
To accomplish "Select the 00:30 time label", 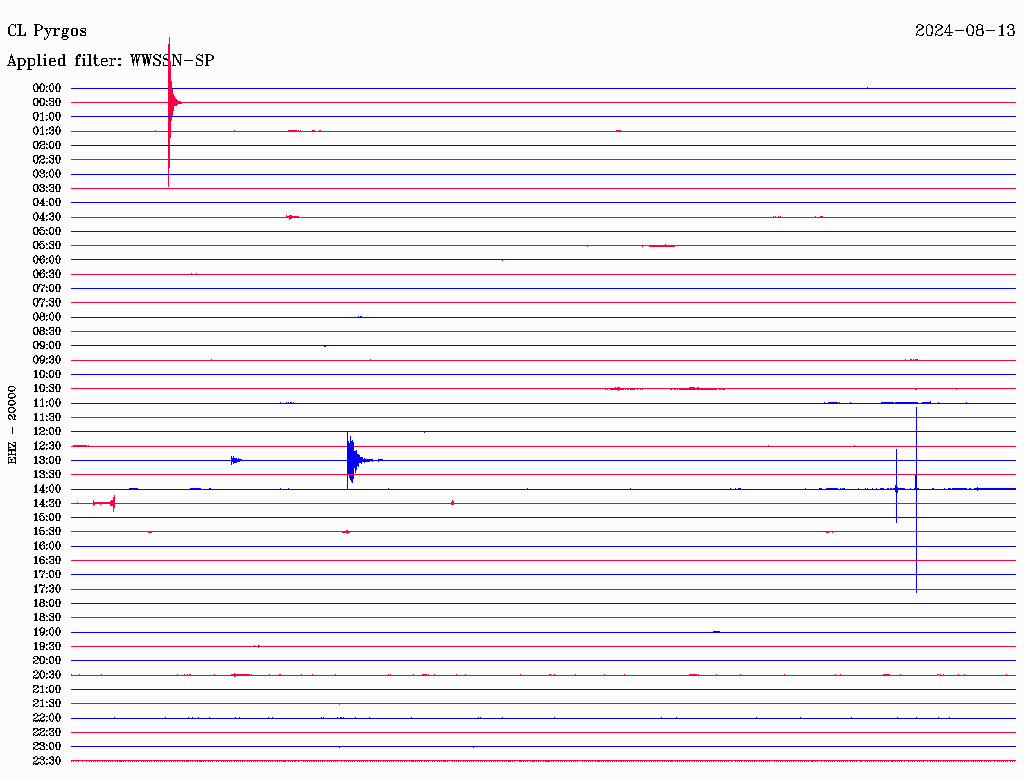I will 46,102.
